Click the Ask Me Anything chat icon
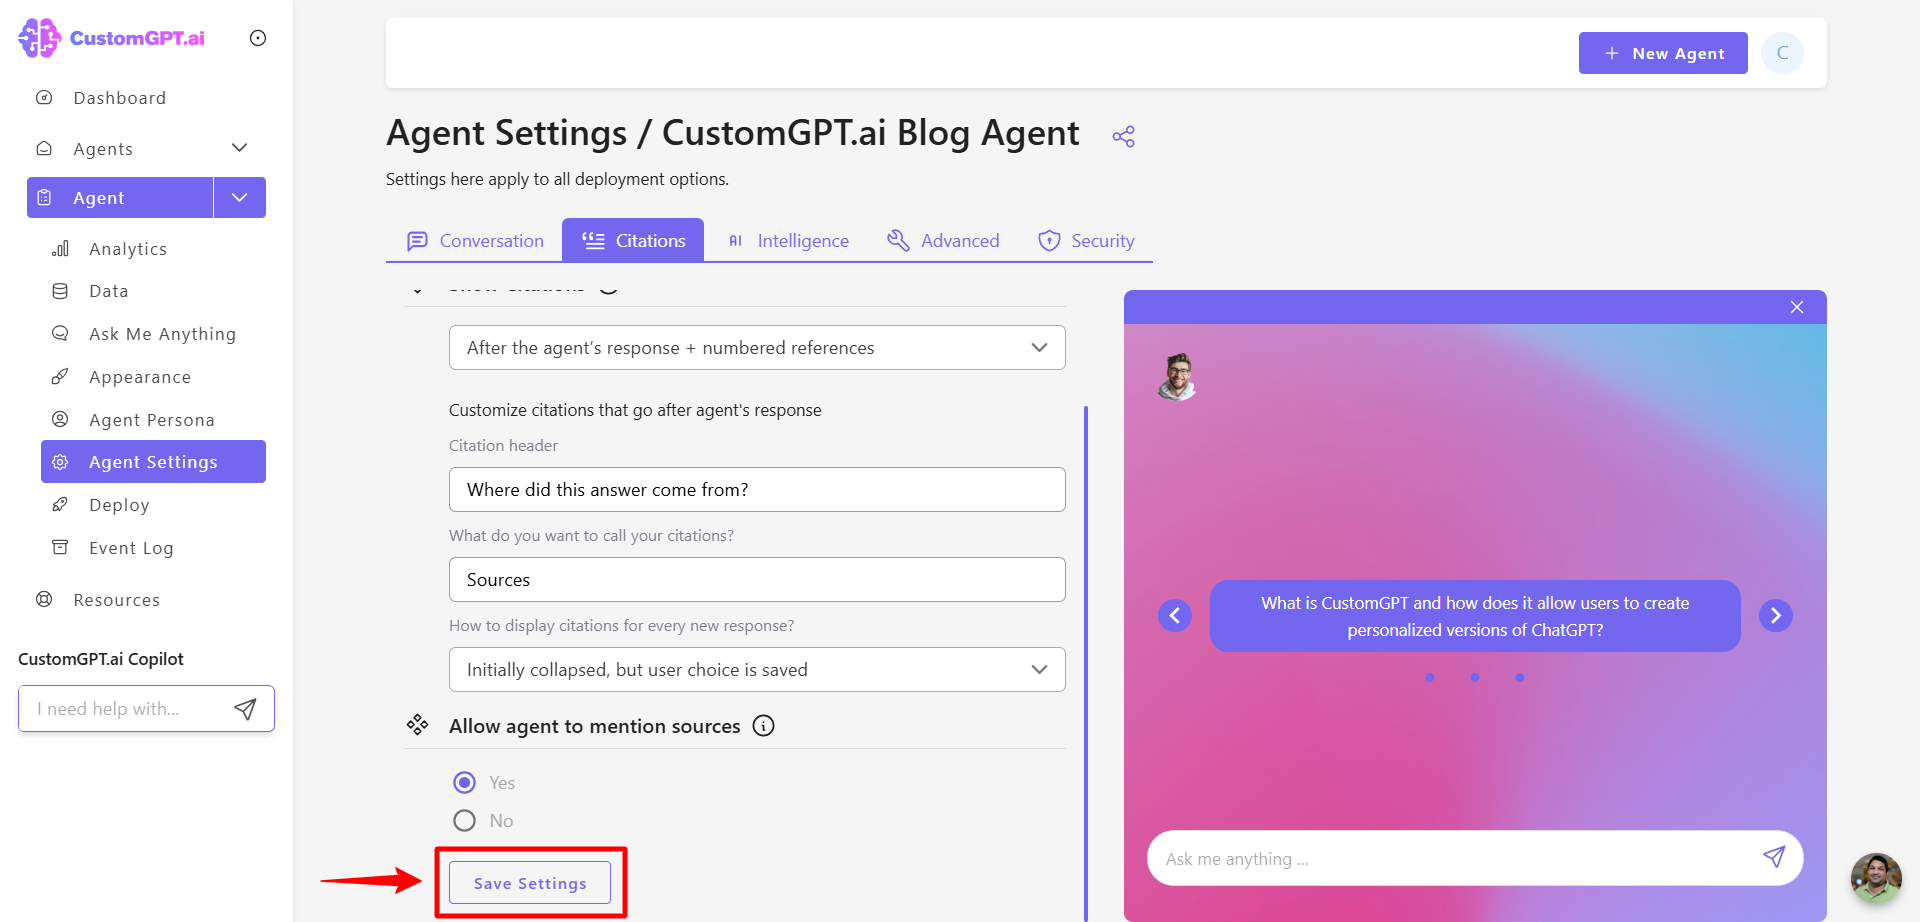This screenshot has width=1920, height=922. [x=60, y=333]
